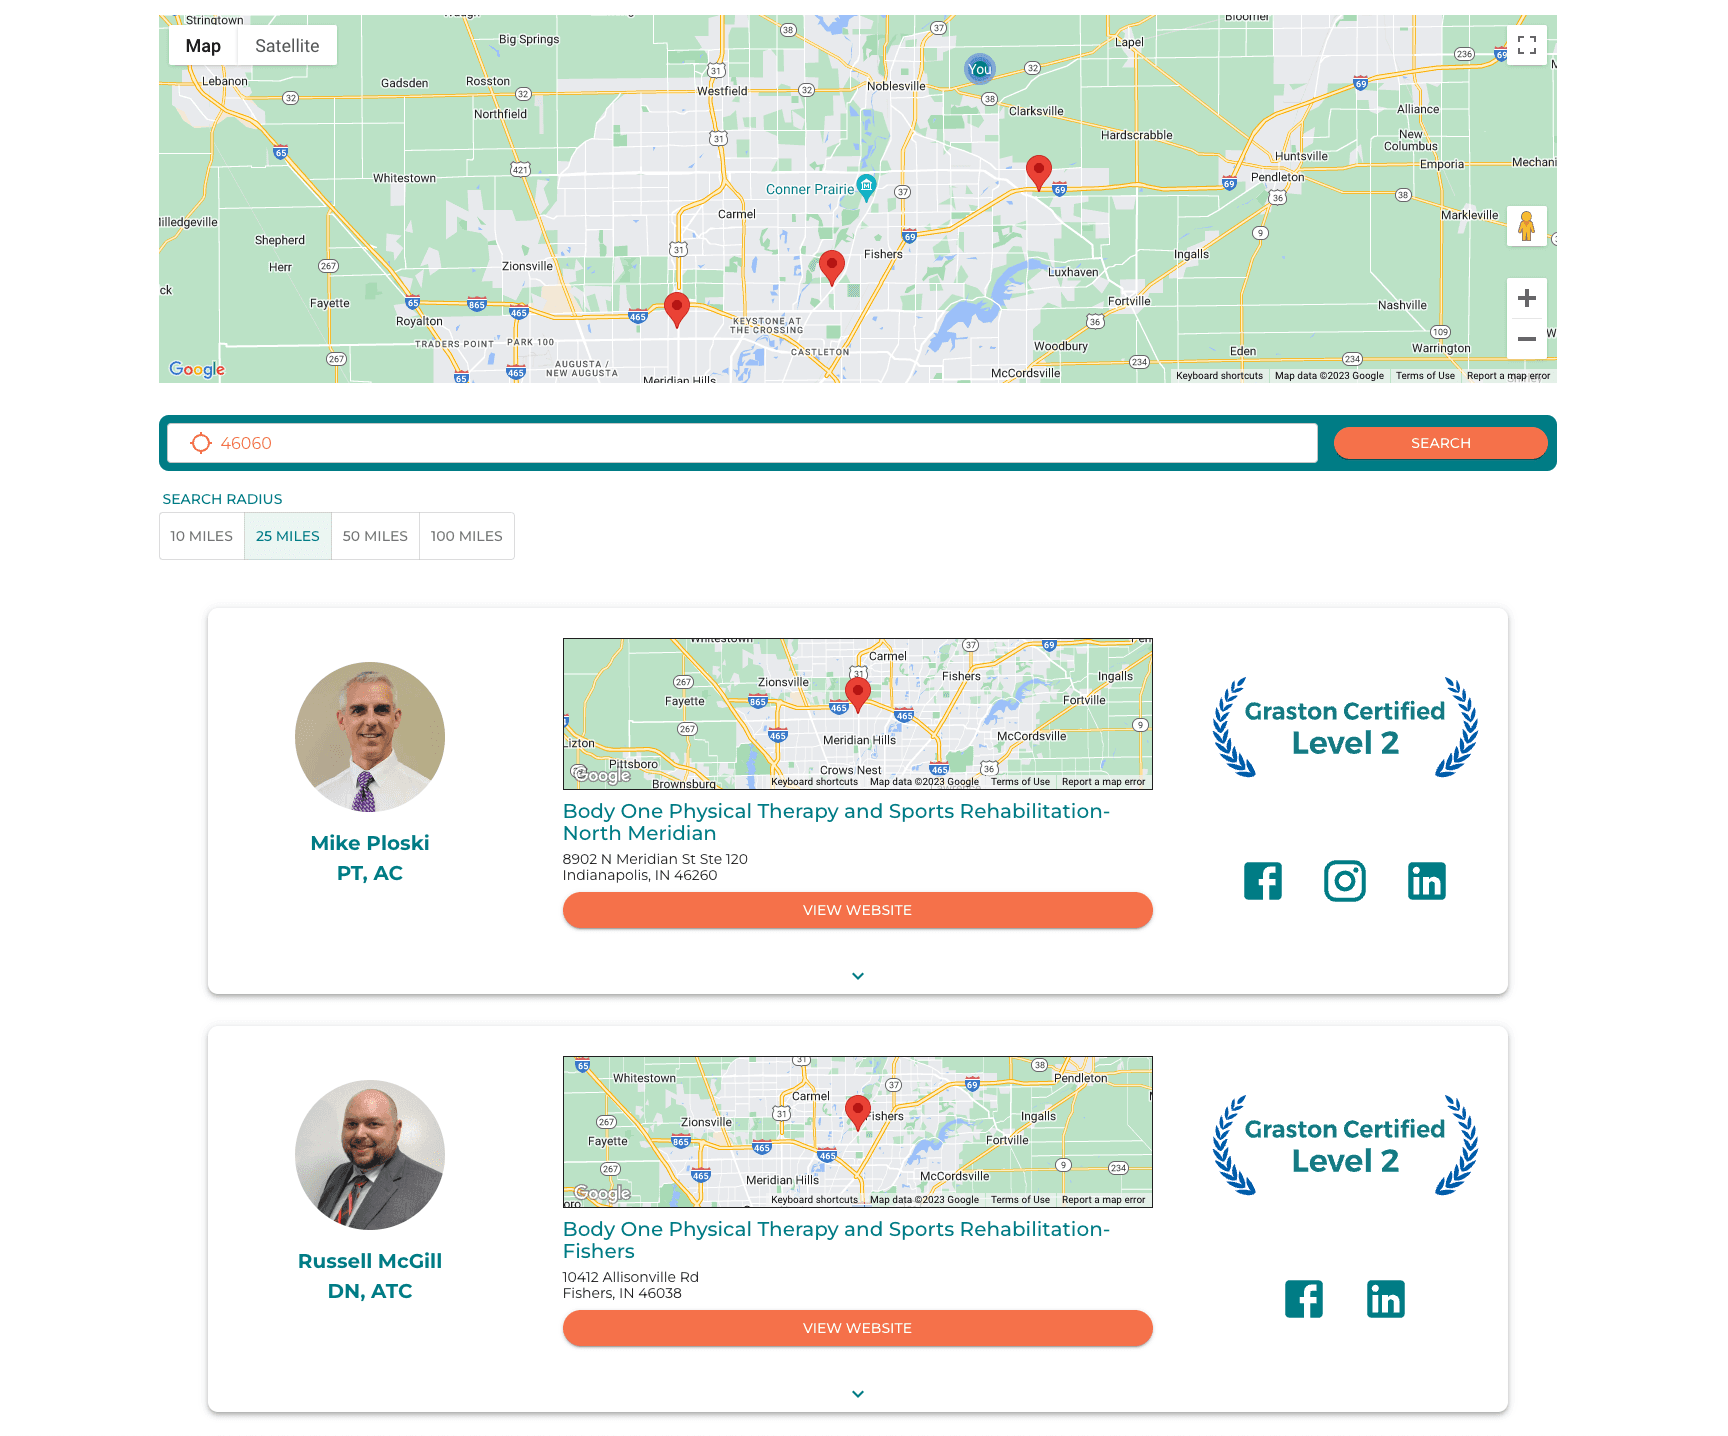The height and width of the screenshot is (1436, 1728).
Task: Click Mike Ploski's Graston Certified Level 2 badge
Action: [x=1345, y=727]
